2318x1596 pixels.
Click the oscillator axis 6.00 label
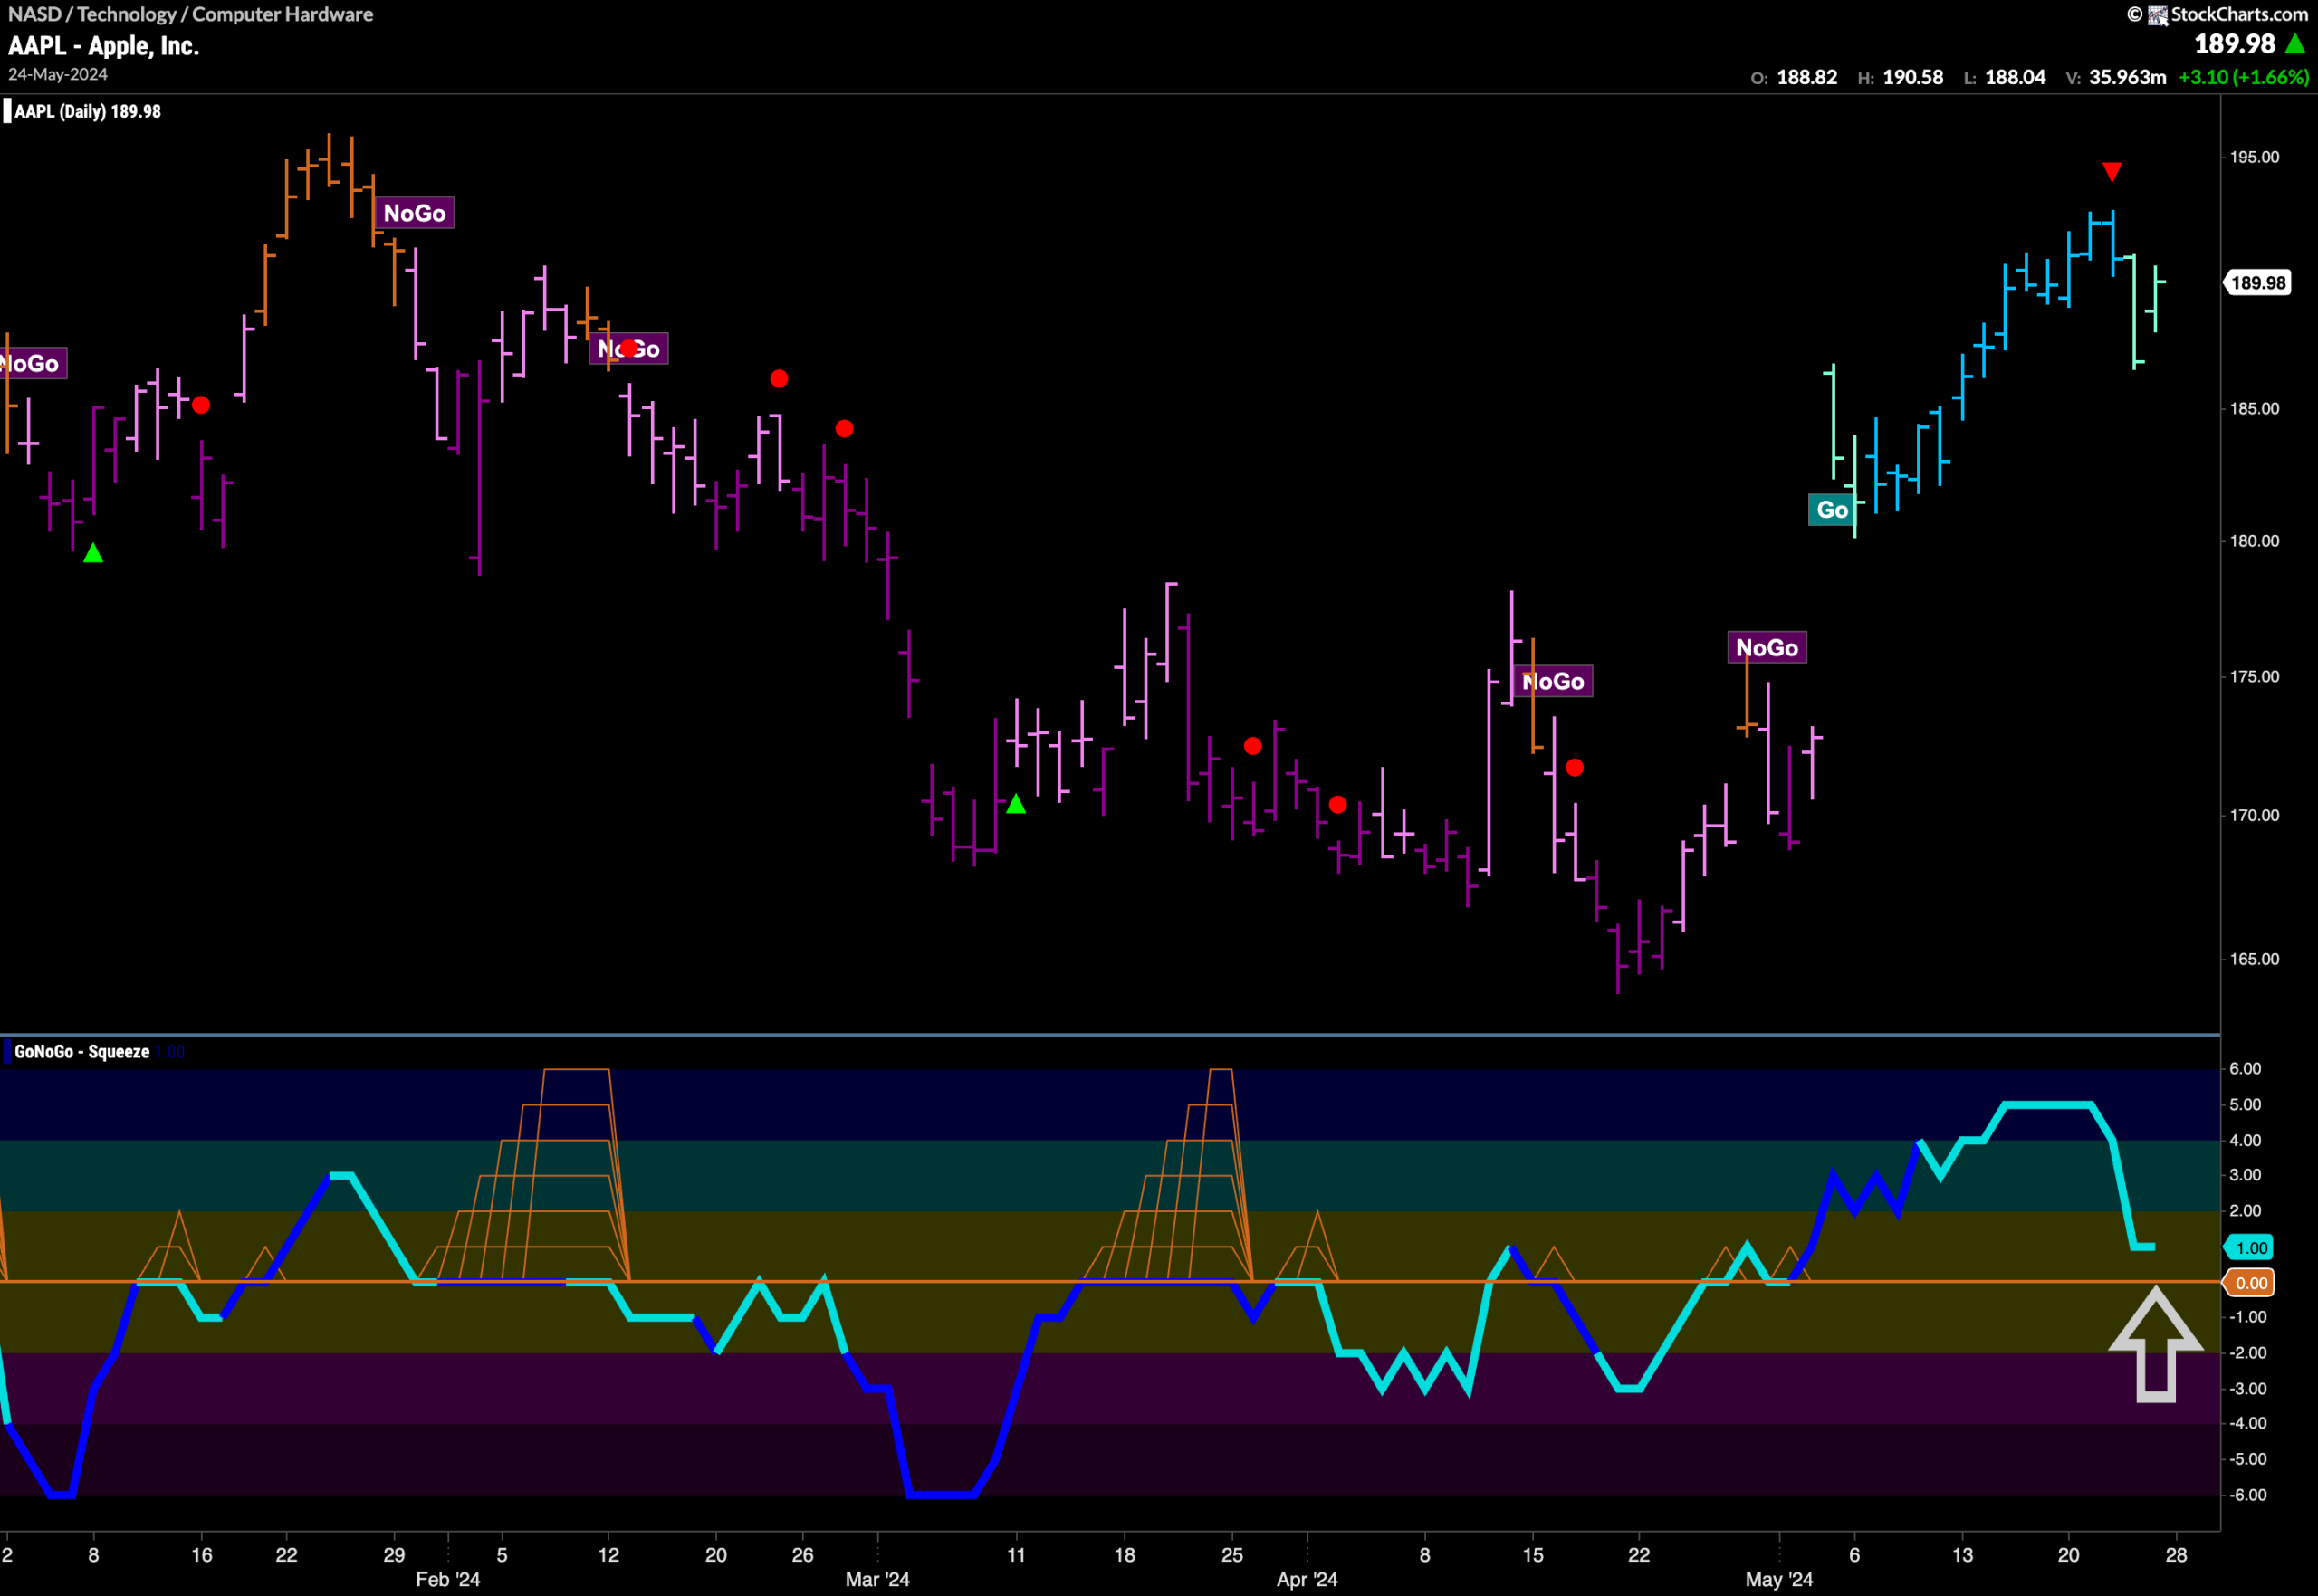tap(2246, 1069)
